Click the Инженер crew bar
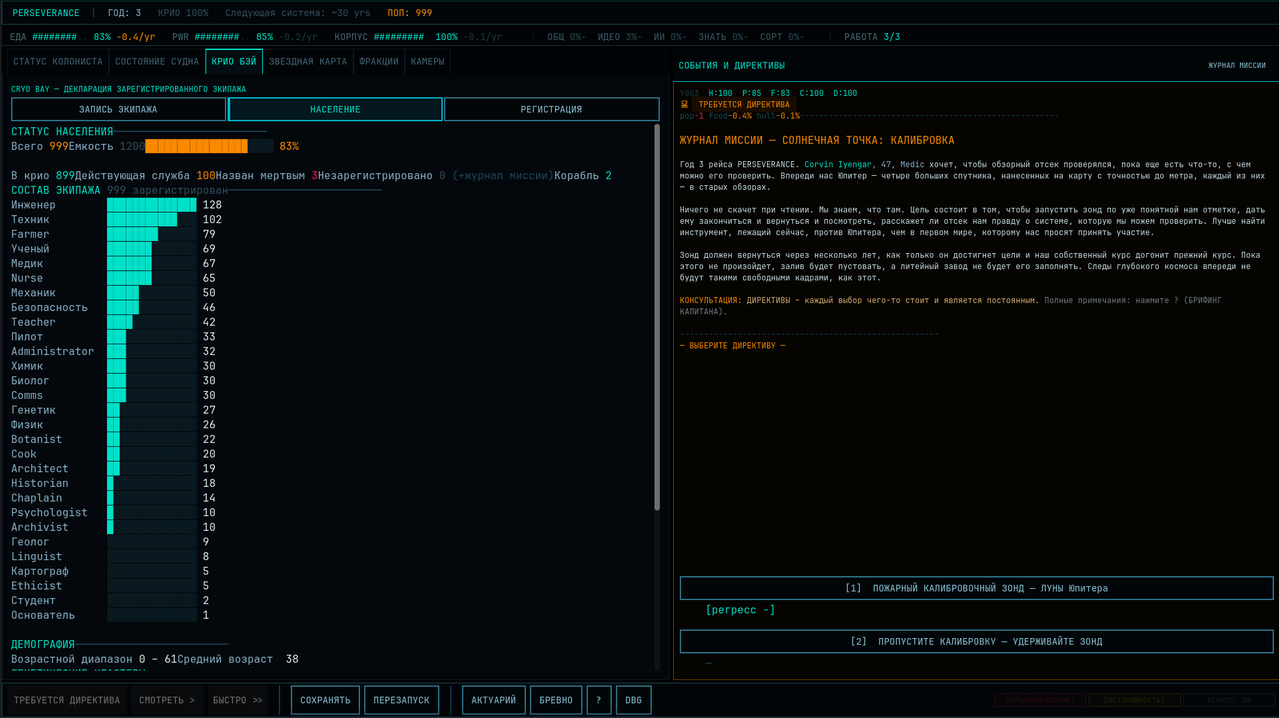Screen dimensions: 1279x718 pyautogui.click(x=152, y=205)
